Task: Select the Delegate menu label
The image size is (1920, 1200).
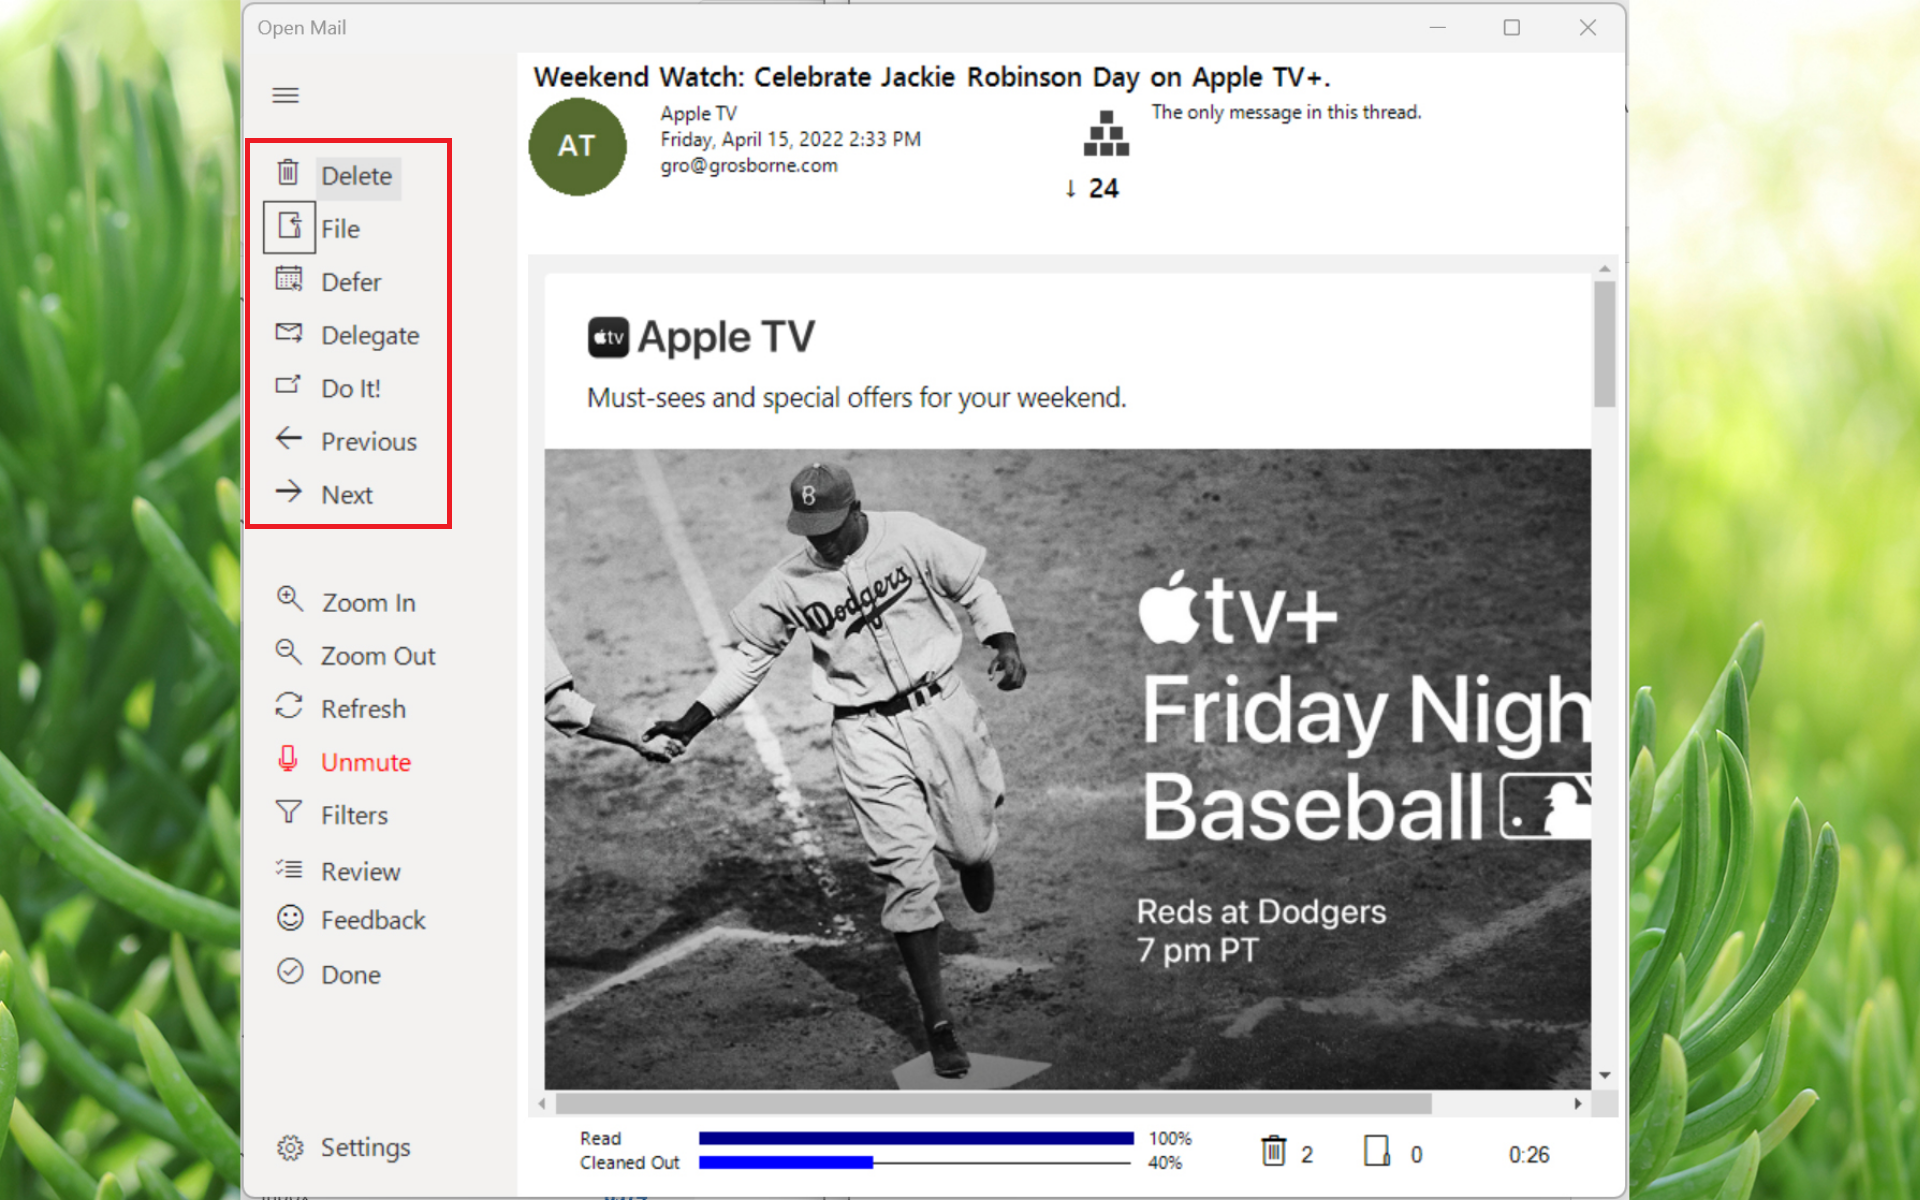Action: click(x=370, y=336)
